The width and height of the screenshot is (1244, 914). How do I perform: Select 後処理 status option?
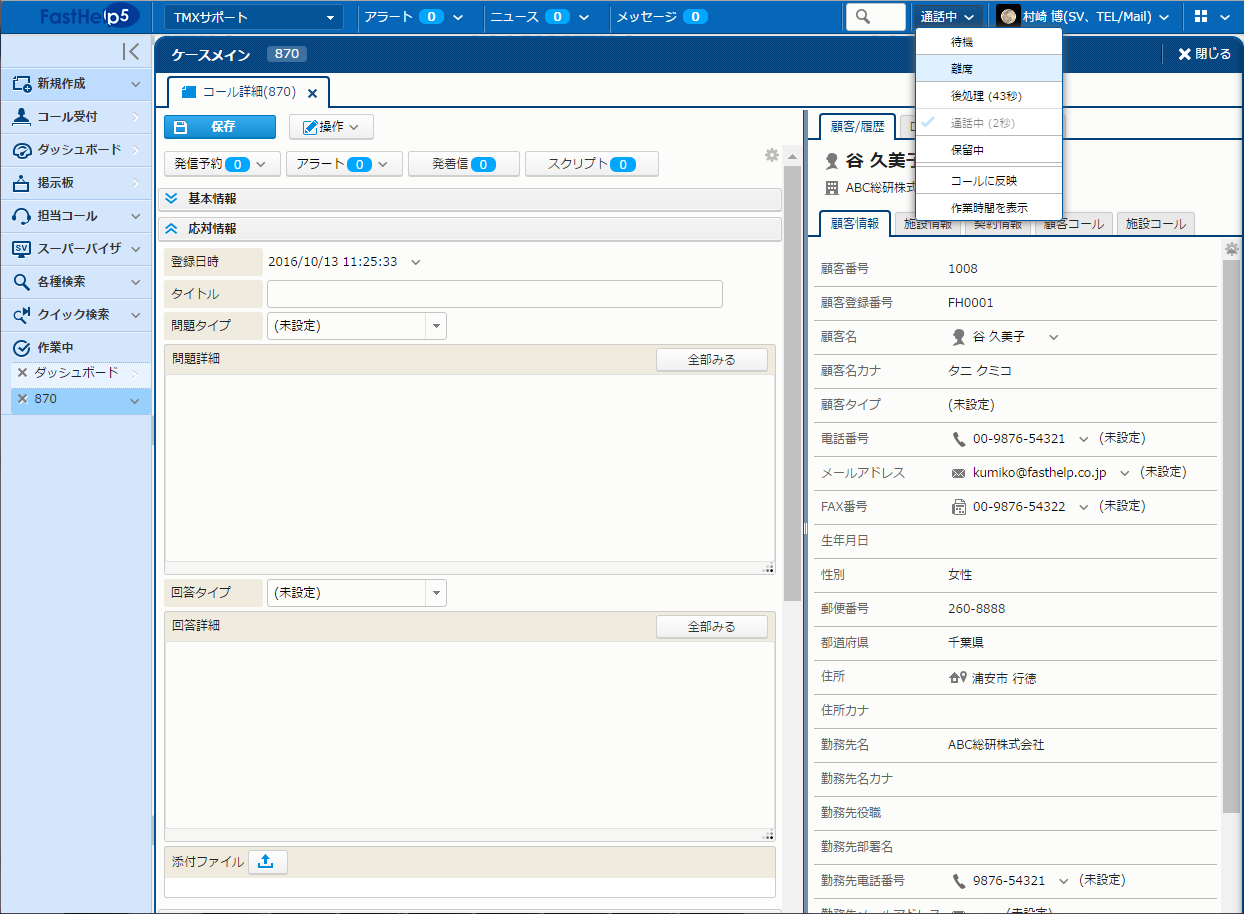point(985,96)
